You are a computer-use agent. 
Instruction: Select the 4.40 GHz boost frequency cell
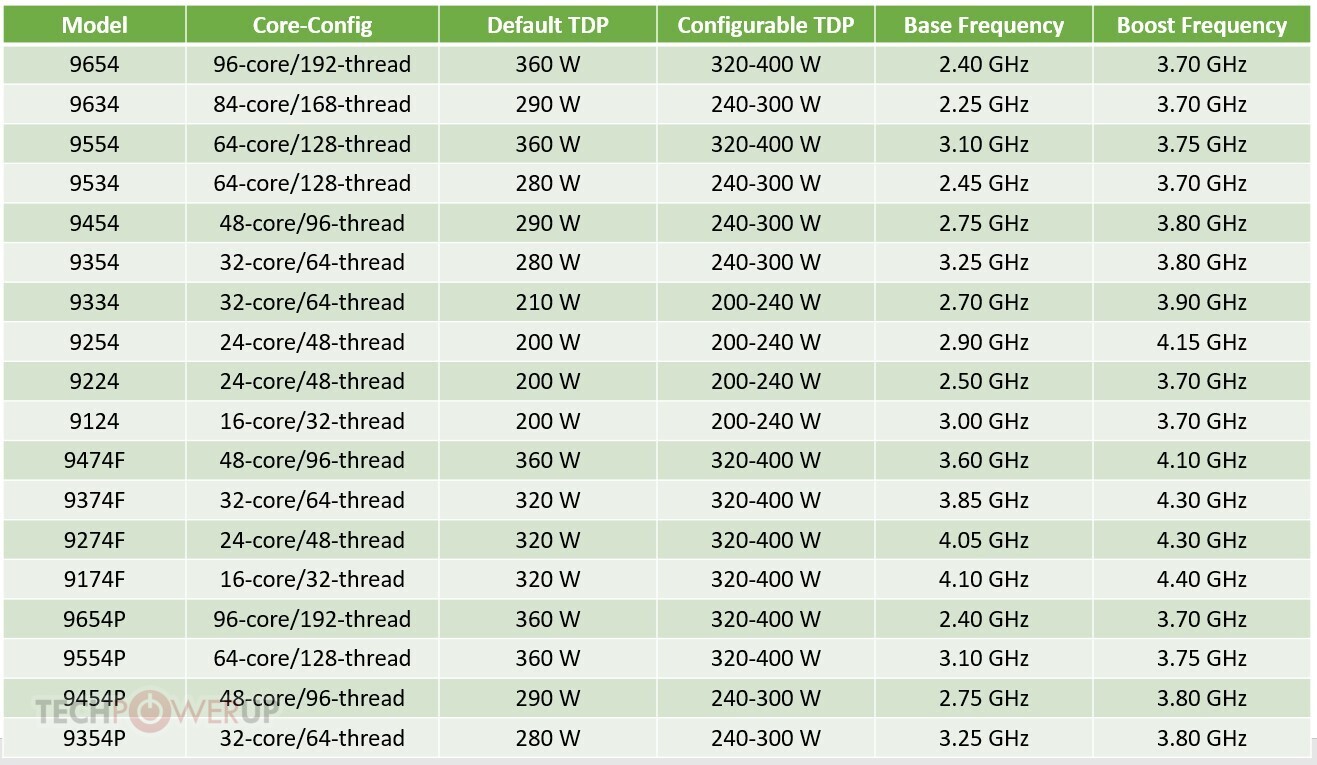(x=1202, y=579)
